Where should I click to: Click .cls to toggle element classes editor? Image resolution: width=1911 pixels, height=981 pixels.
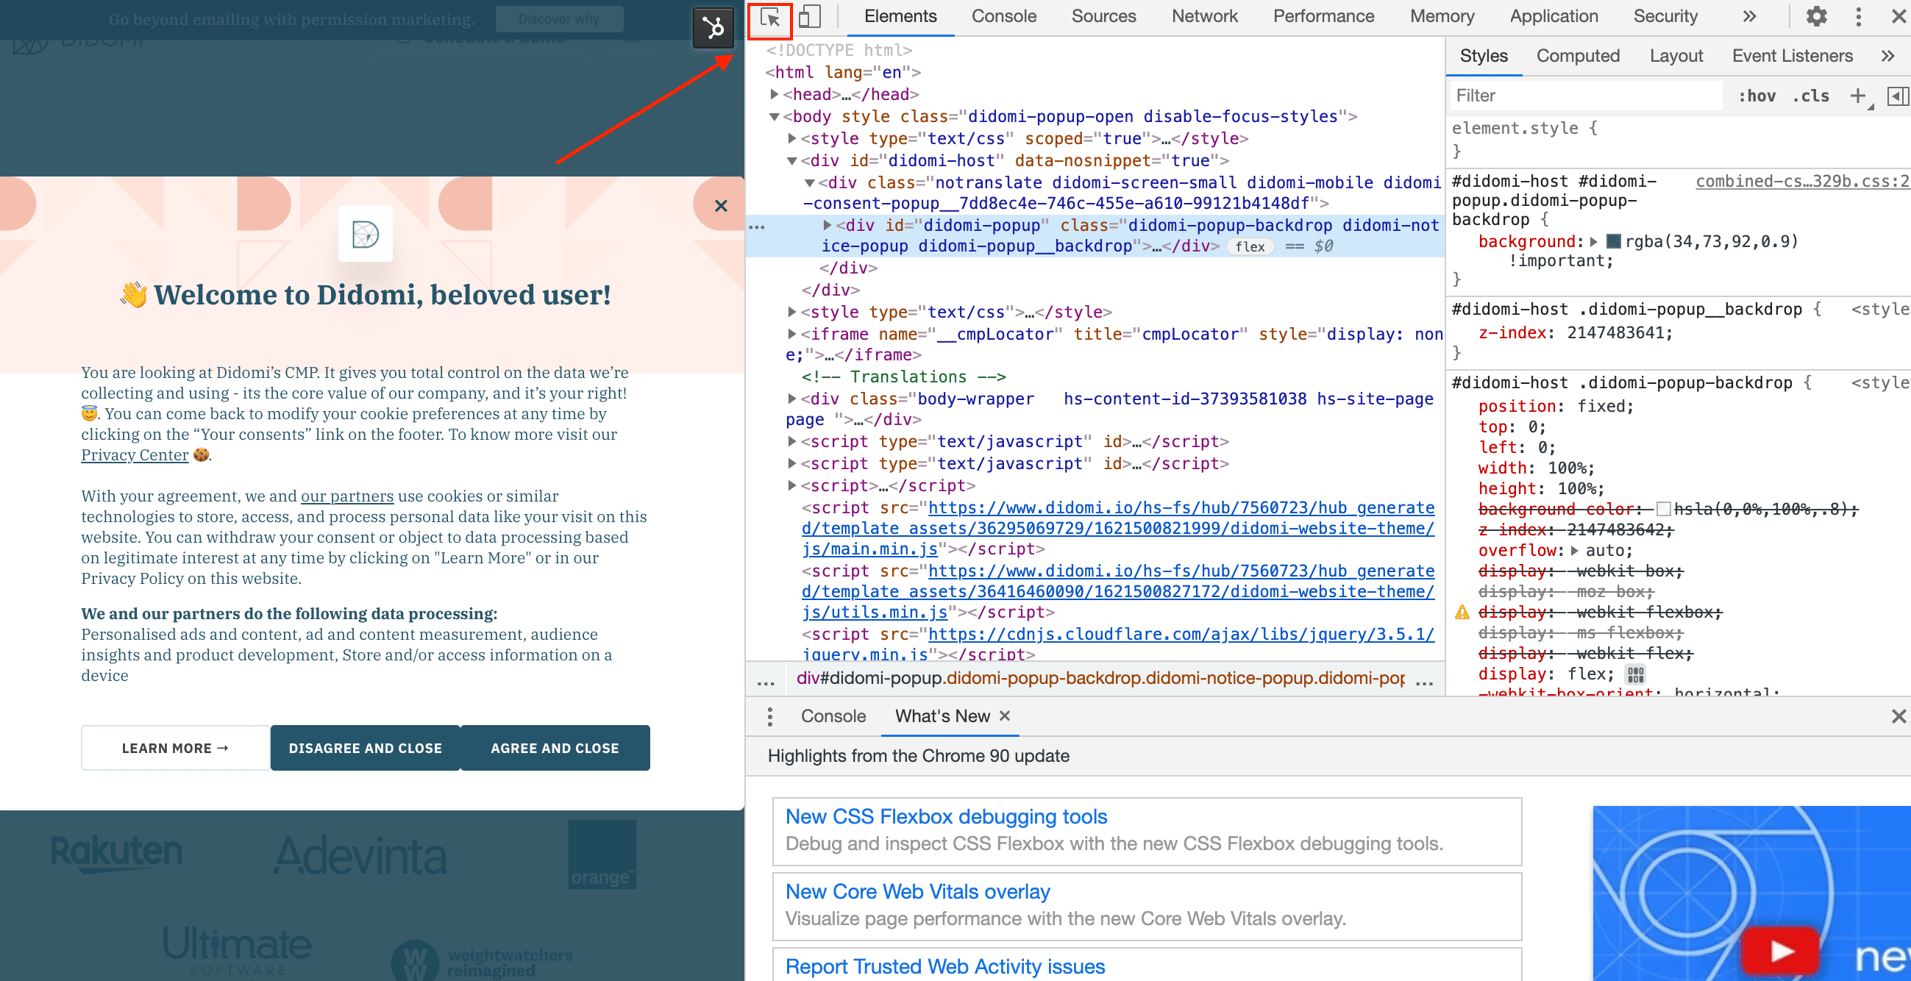click(1810, 95)
